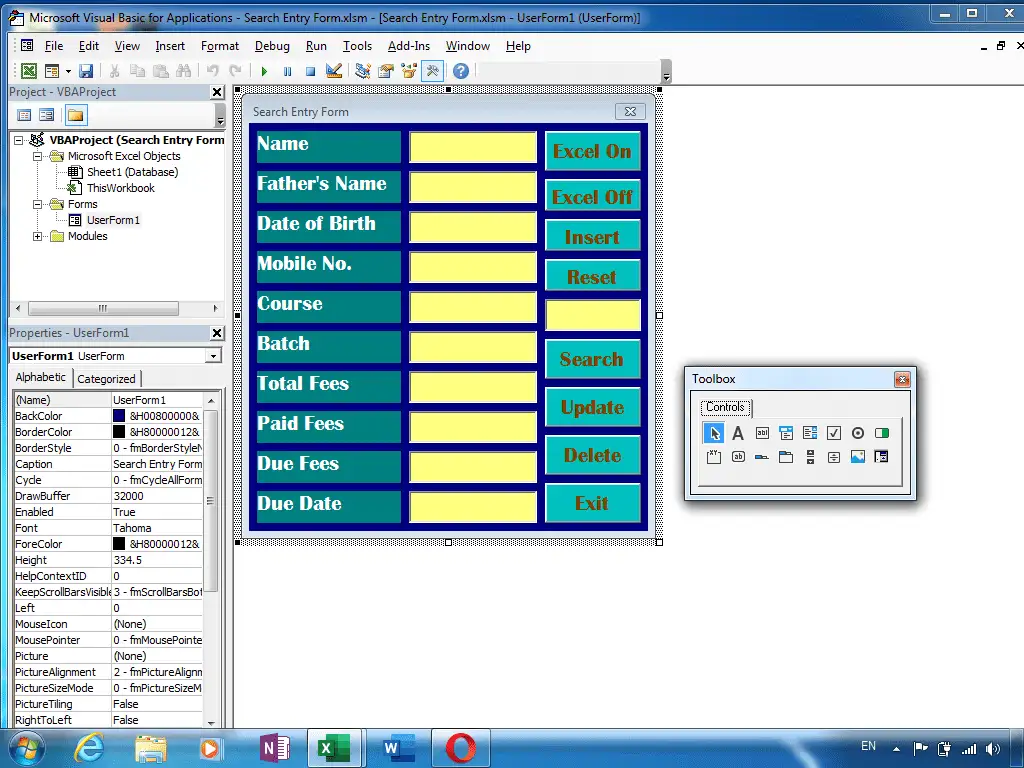The height and width of the screenshot is (768, 1024).
Task: Click the View Microsoft Excel toolbar icon
Action: (29, 71)
